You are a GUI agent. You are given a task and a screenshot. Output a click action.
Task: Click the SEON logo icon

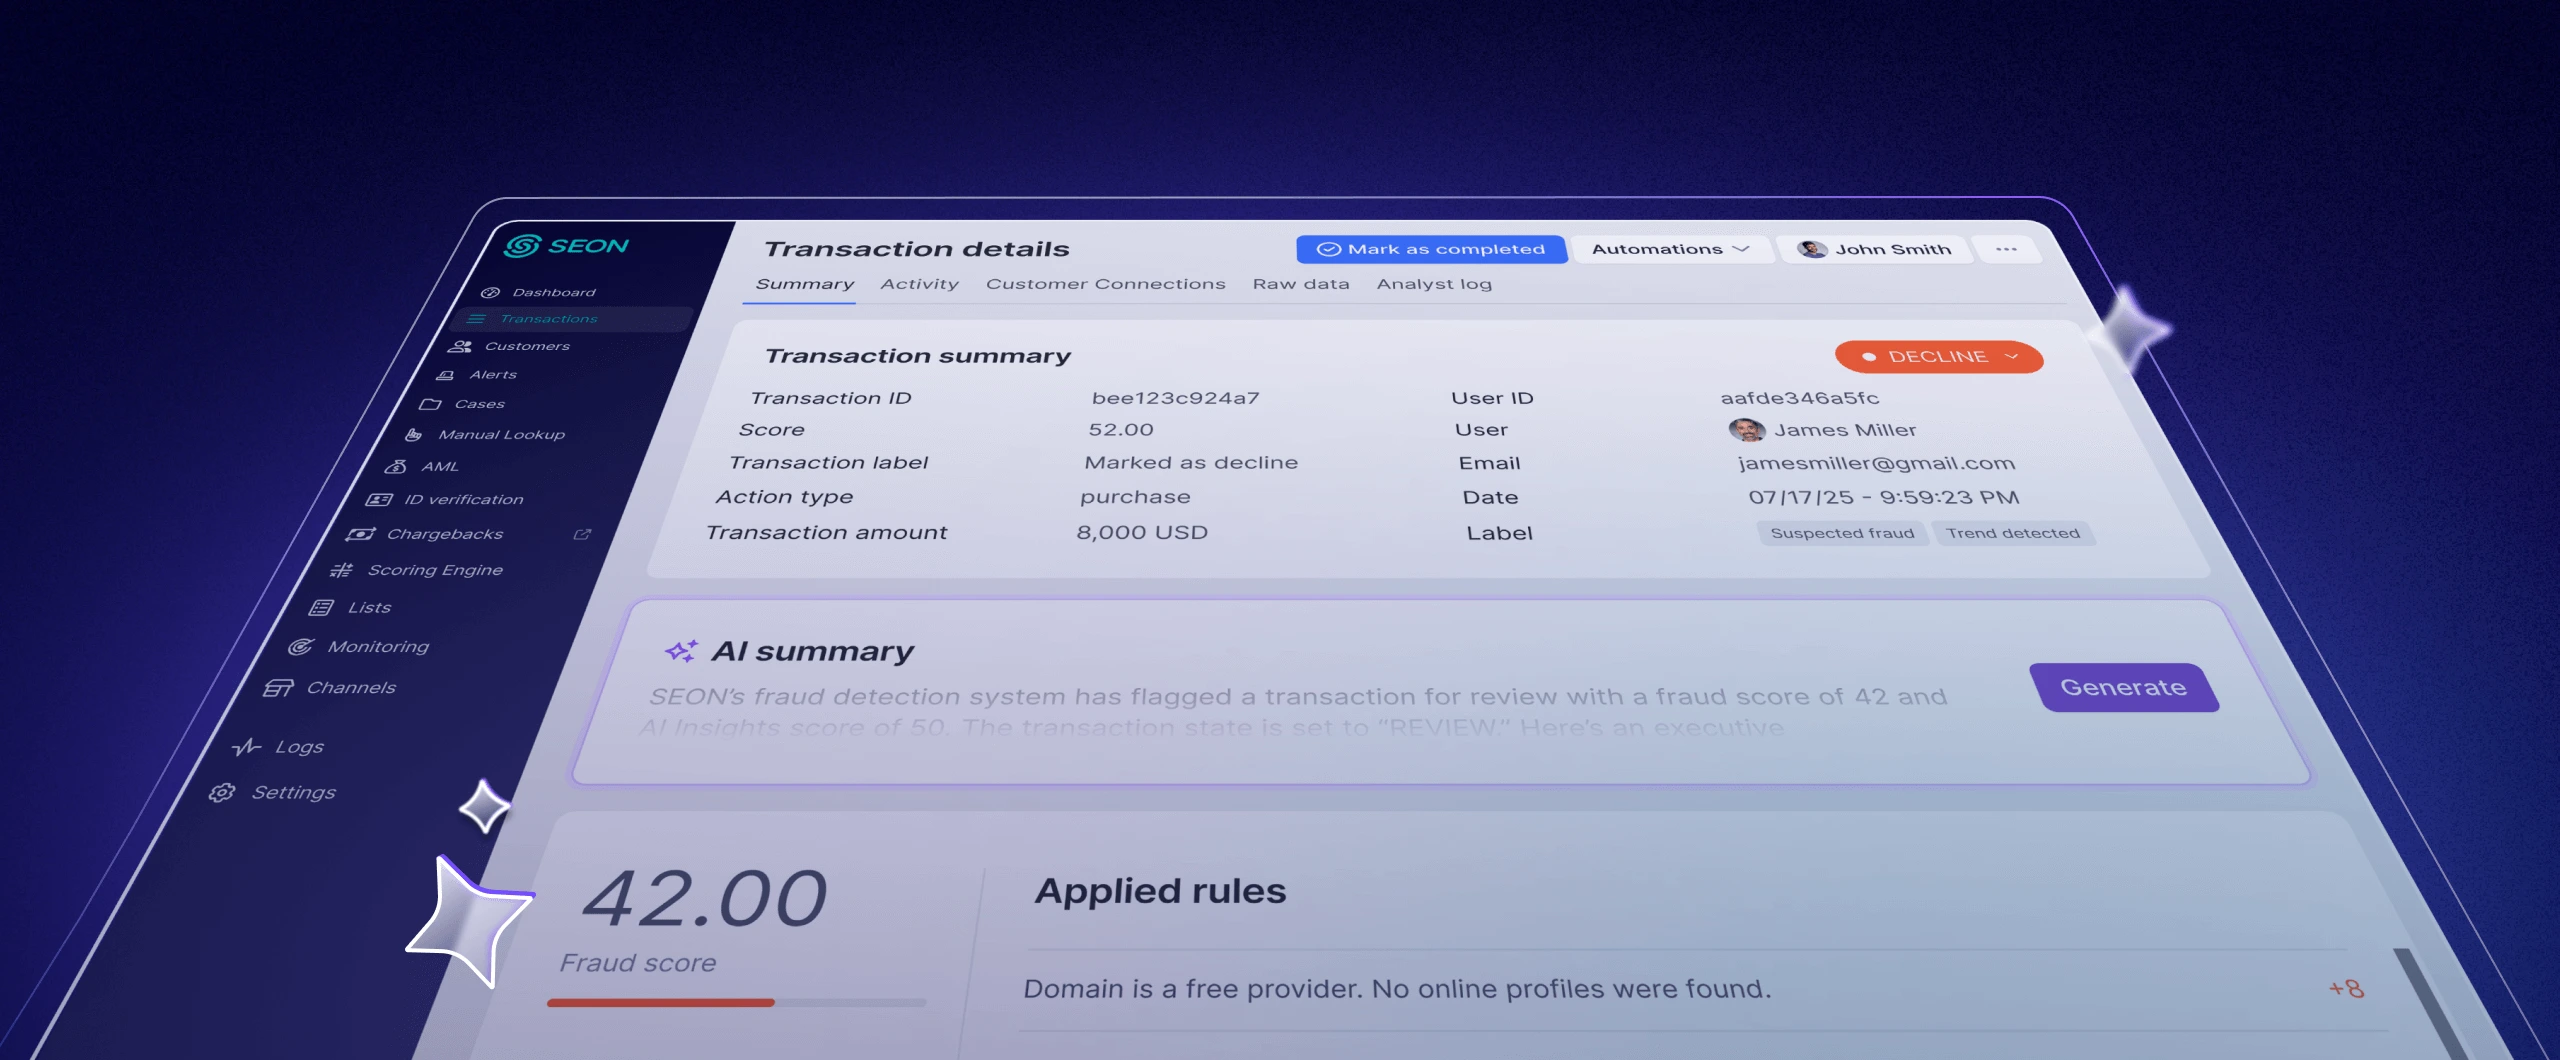(522, 246)
